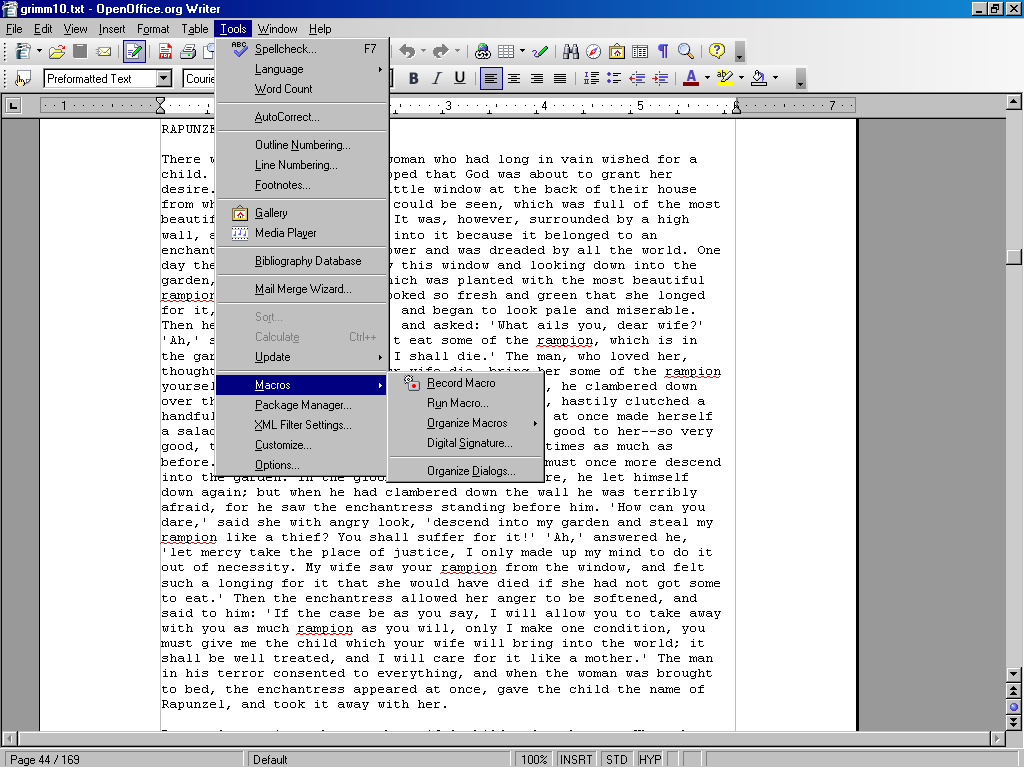Toggle Underline formatting
The height and width of the screenshot is (768, 1024).
point(460,78)
